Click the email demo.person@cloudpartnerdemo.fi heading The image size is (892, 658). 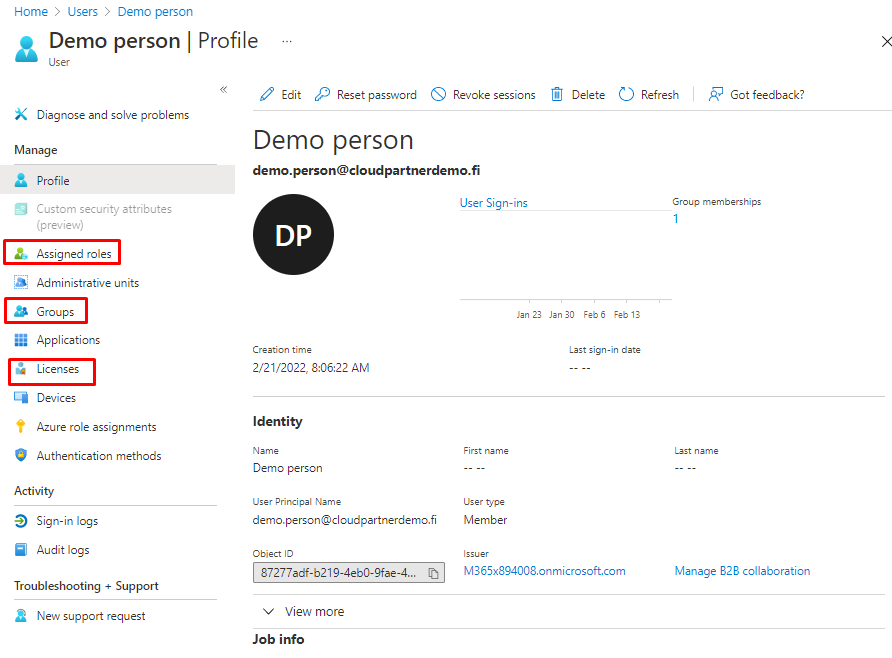pyautogui.click(x=366, y=170)
